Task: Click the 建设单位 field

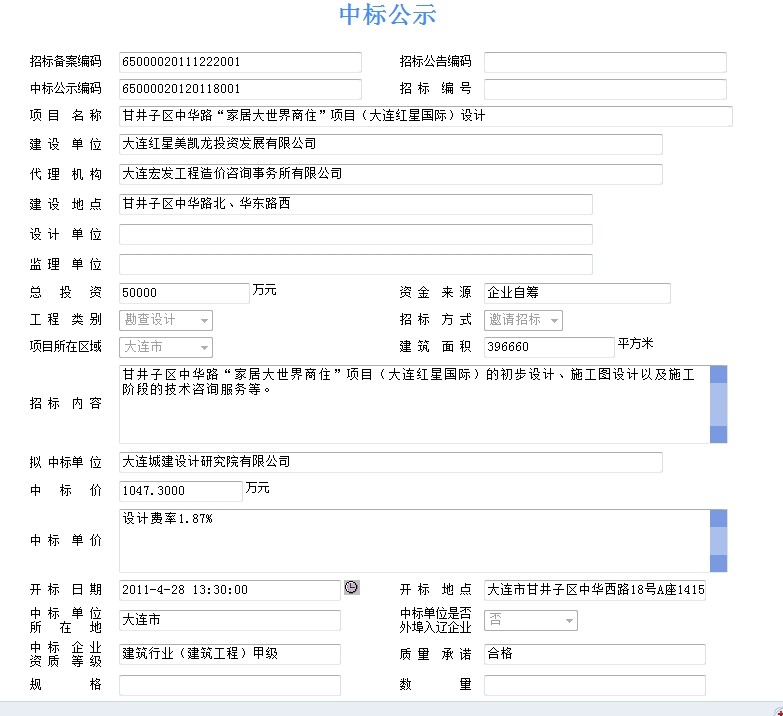Action: pos(391,144)
